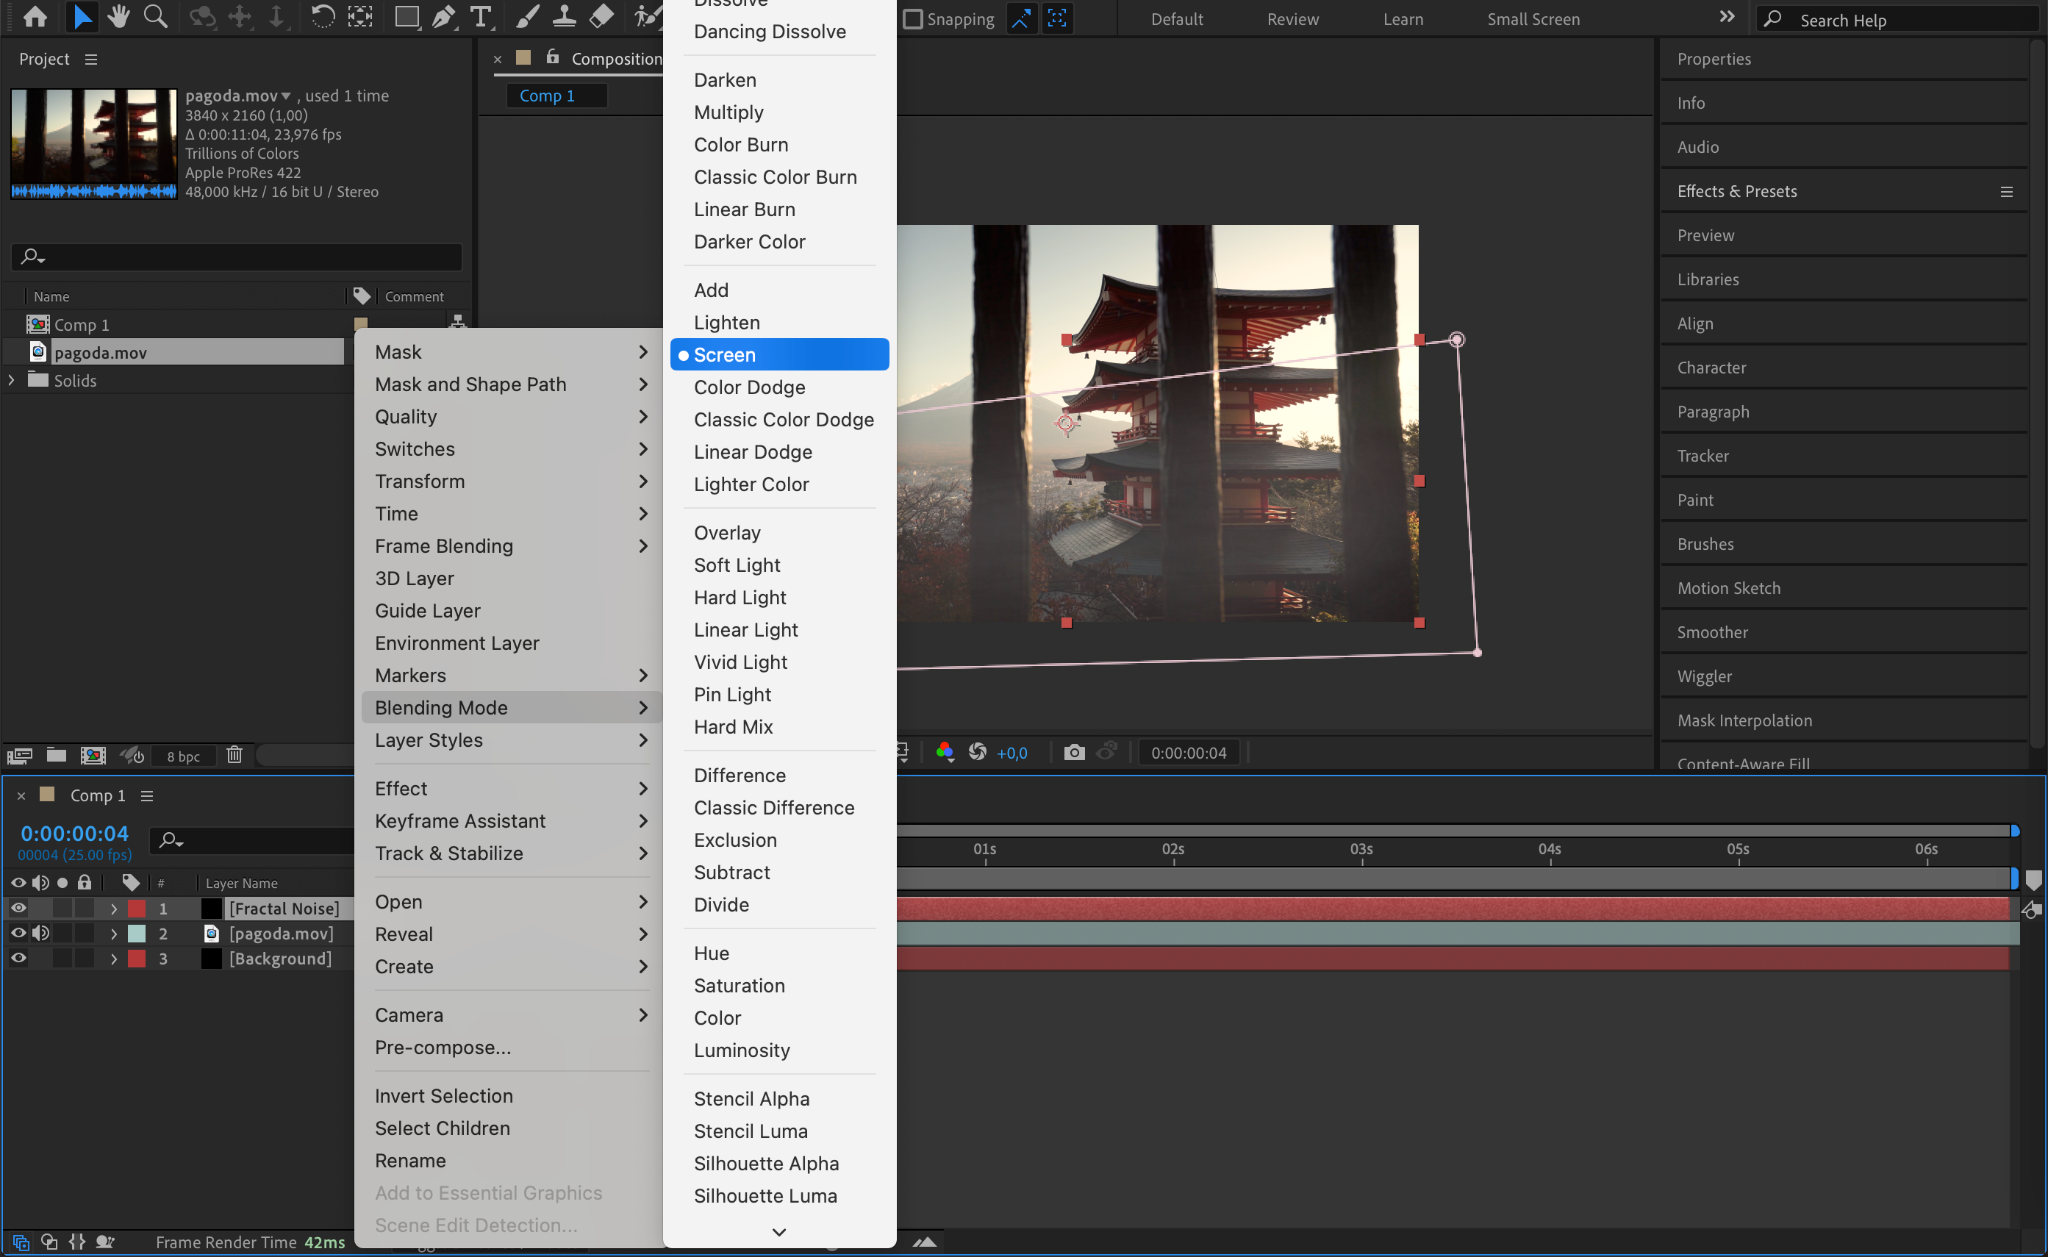The width and height of the screenshot is (2048, 1257).
Task: Select the Type tool
Action: click(x=481, y=17)
